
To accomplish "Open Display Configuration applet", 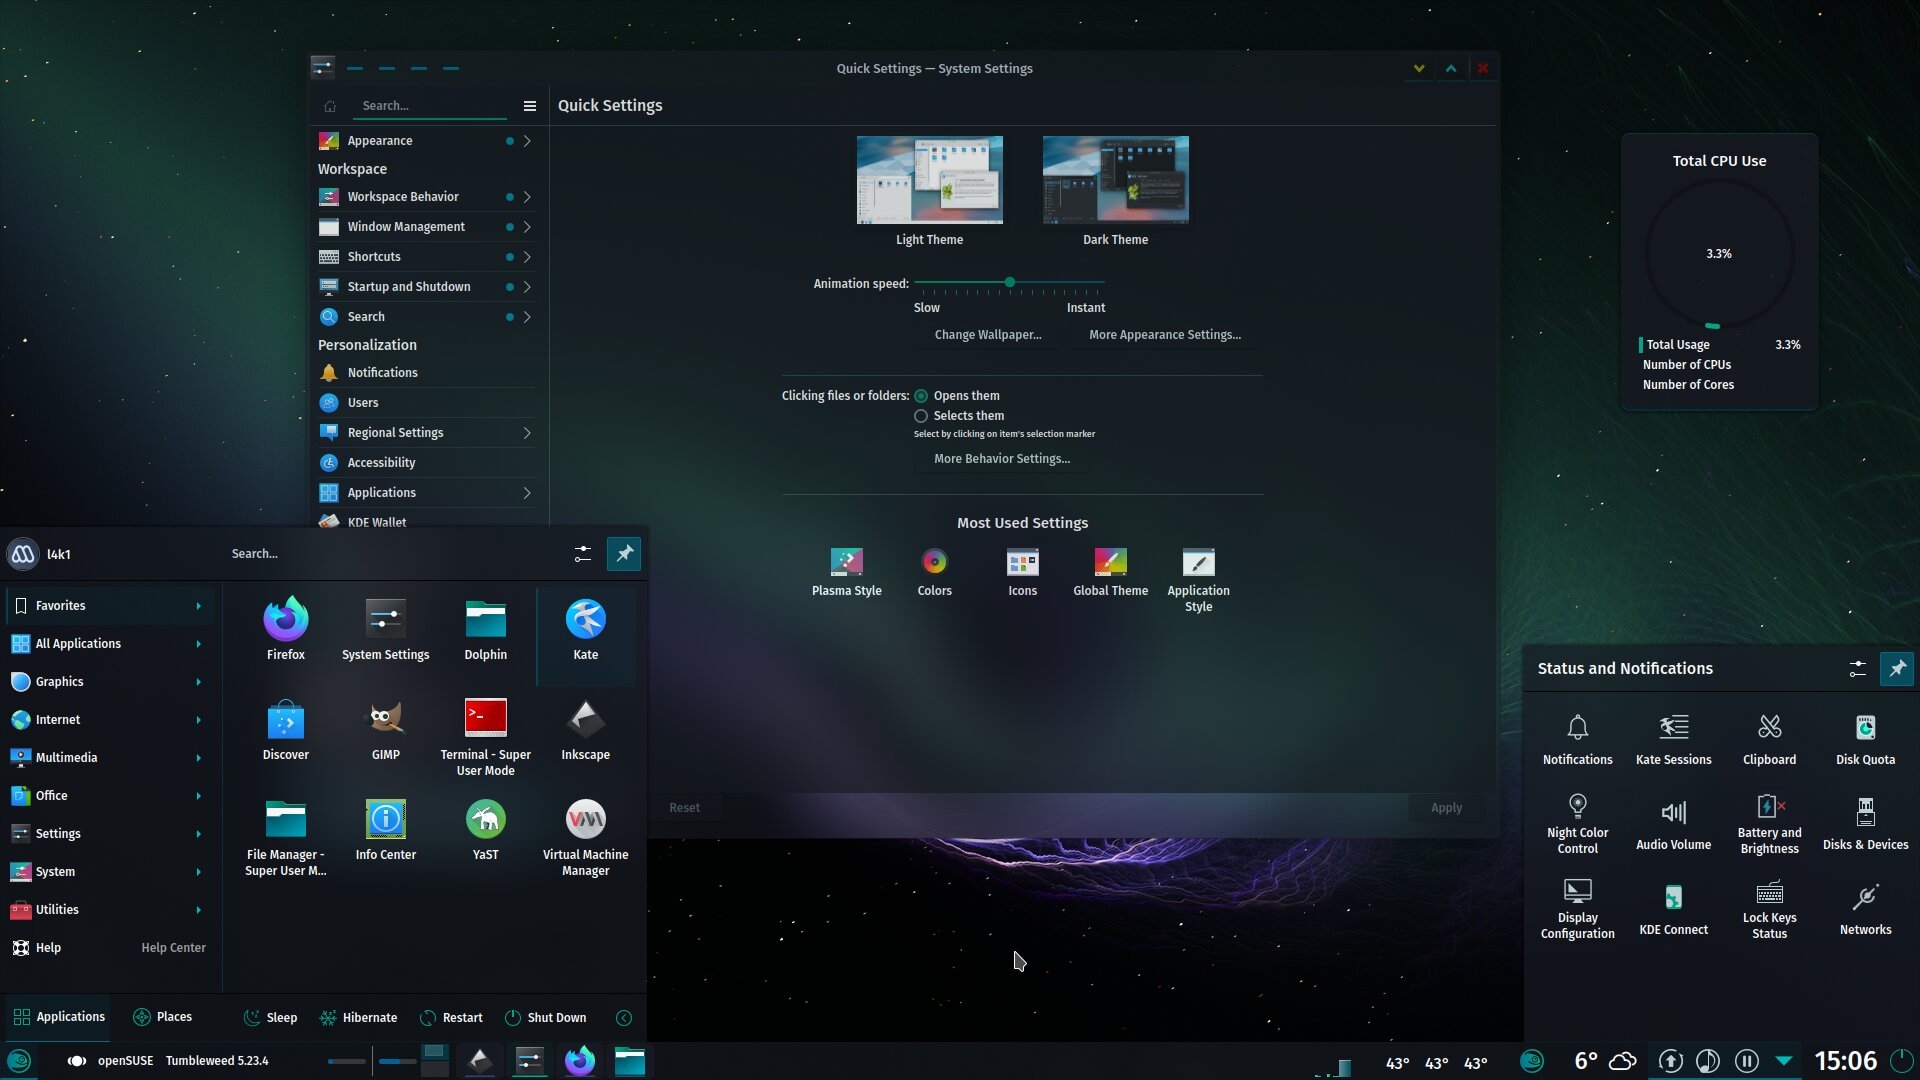I will pos(1578,909).
